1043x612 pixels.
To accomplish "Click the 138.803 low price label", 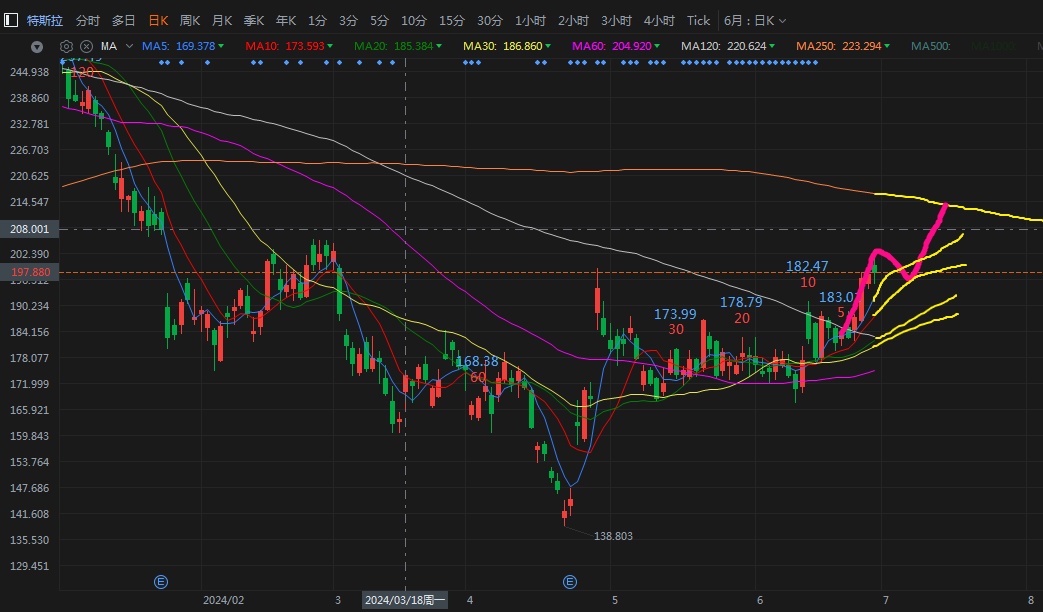I will click(613, 536).
